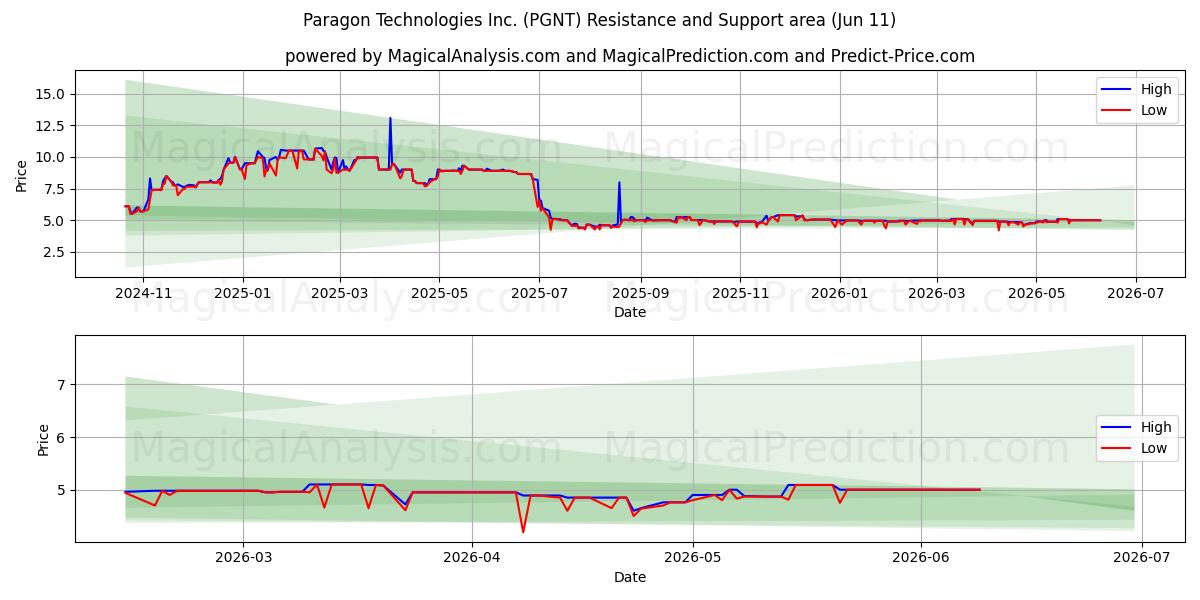Click the 'Price' y-axis label of the top chart
The height and width of the screenshot is (600, 1200).
[22, 176]
